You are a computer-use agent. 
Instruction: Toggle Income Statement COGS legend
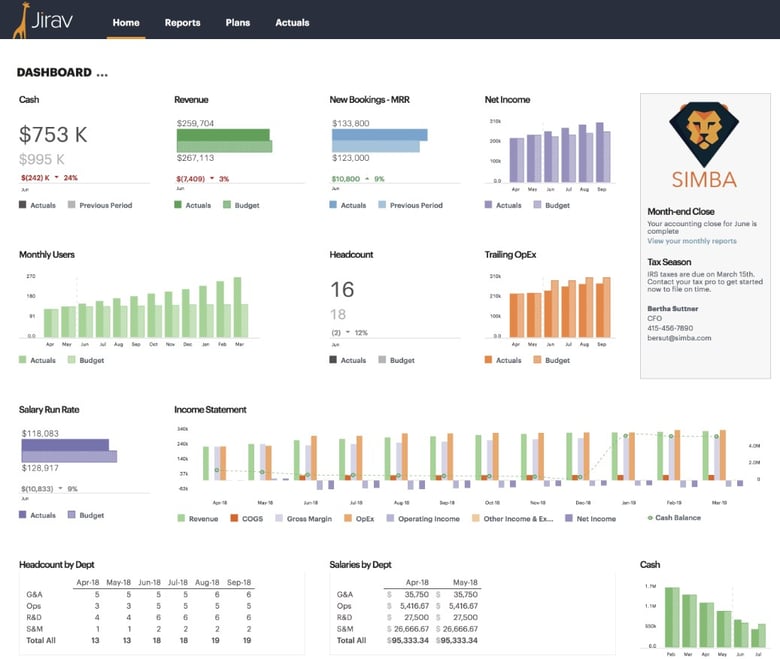(247, 518)
